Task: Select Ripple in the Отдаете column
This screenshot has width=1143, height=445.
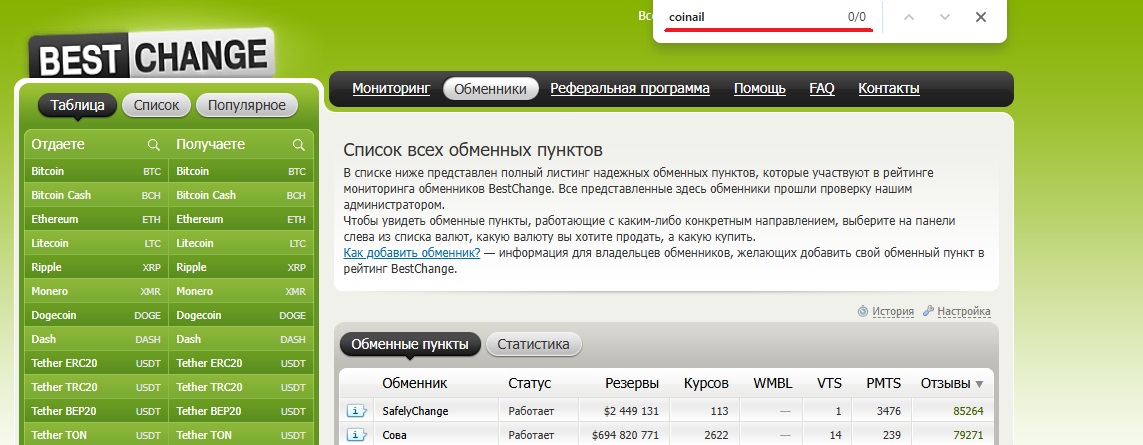Action: [96, 268]
